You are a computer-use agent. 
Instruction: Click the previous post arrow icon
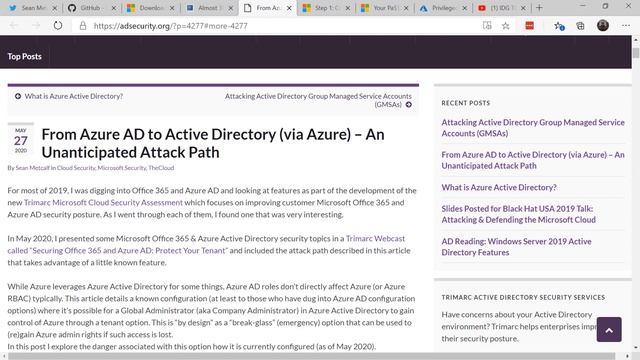click(x=18, y=96)
